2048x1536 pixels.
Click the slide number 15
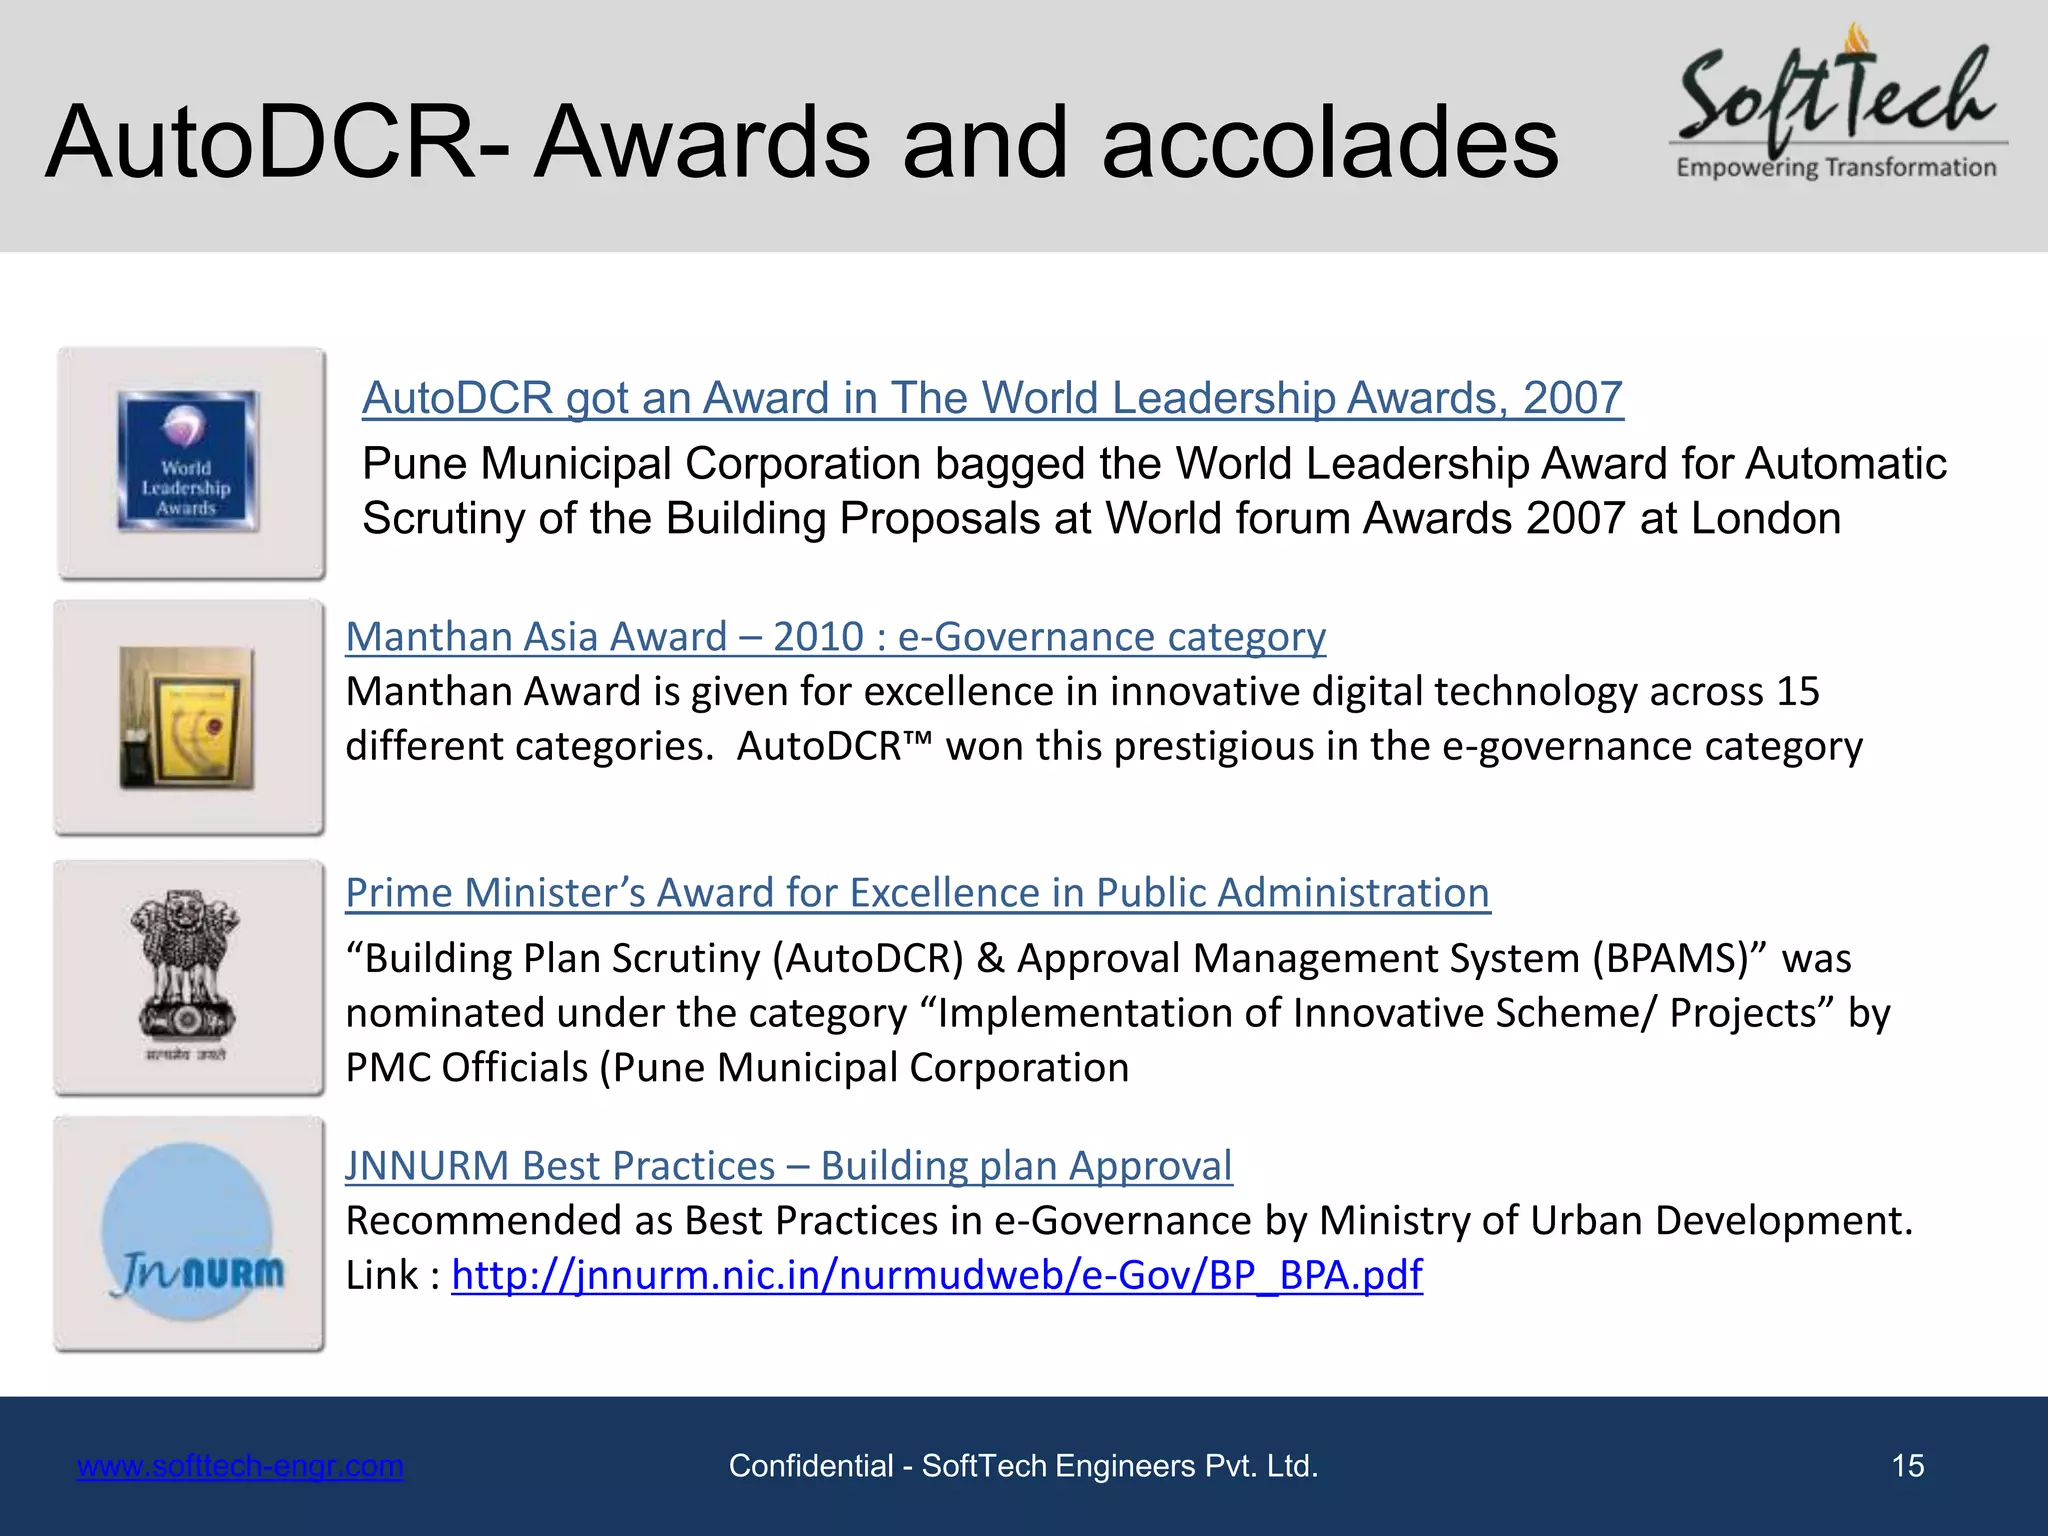[1908, 1466]
